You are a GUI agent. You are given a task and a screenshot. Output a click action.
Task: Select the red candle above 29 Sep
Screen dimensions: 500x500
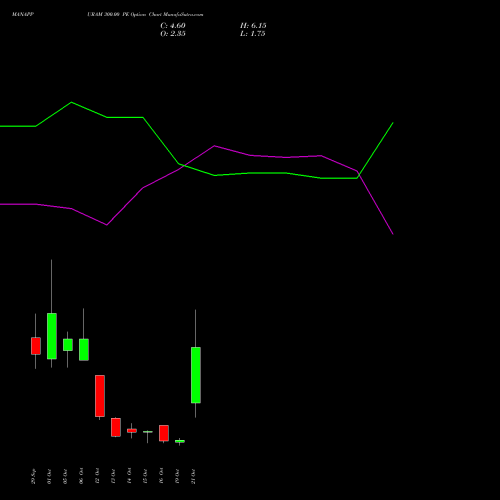[36, 346]
